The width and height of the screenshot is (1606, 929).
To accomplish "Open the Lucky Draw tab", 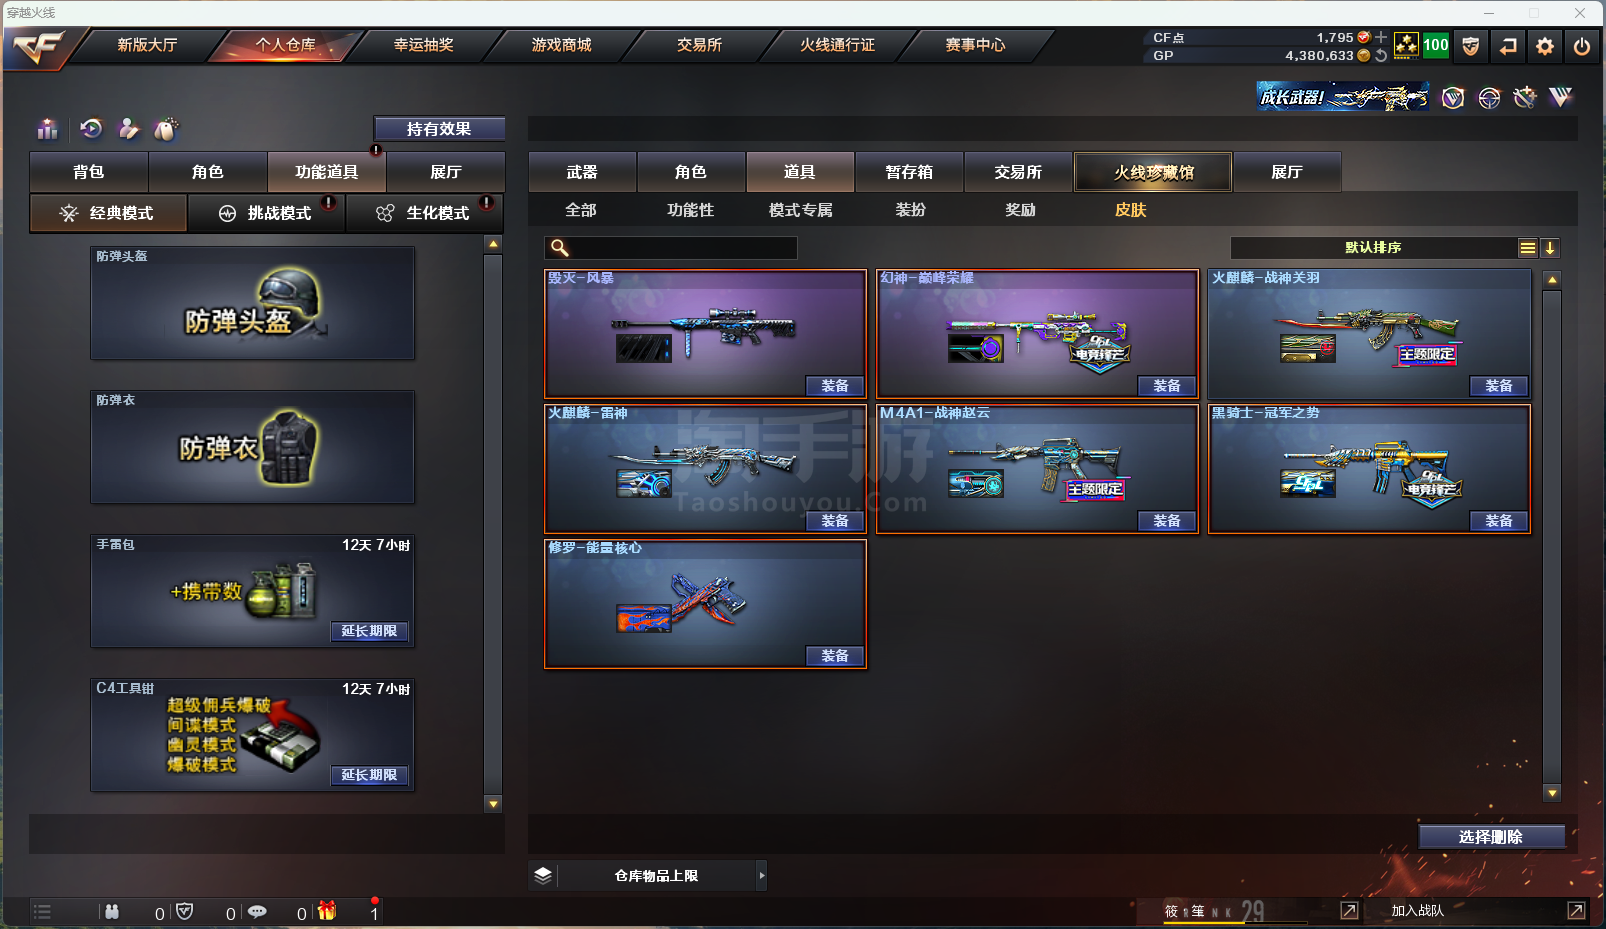I will pos(423,45).
